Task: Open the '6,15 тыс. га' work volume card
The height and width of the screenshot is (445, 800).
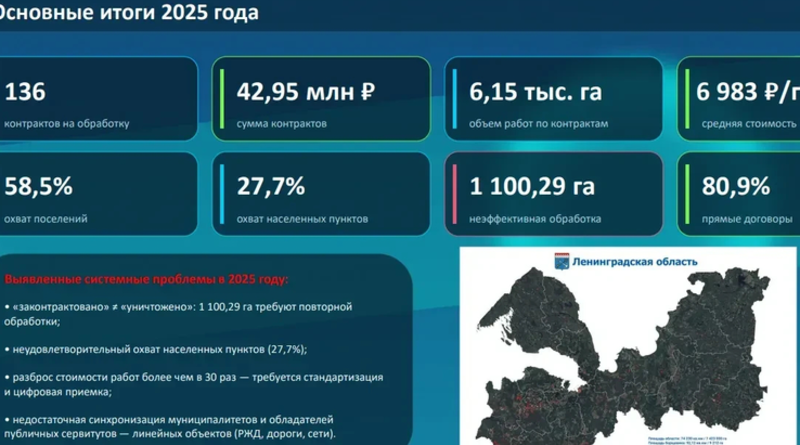Action: pyautogui.click(x=554, y=100)
